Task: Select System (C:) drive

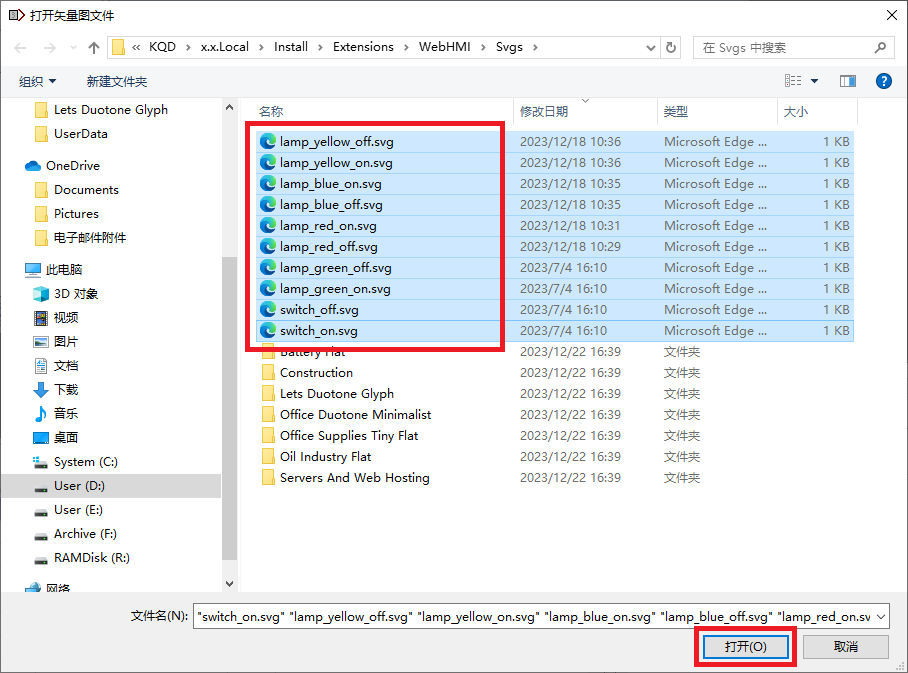Action: 86,462
